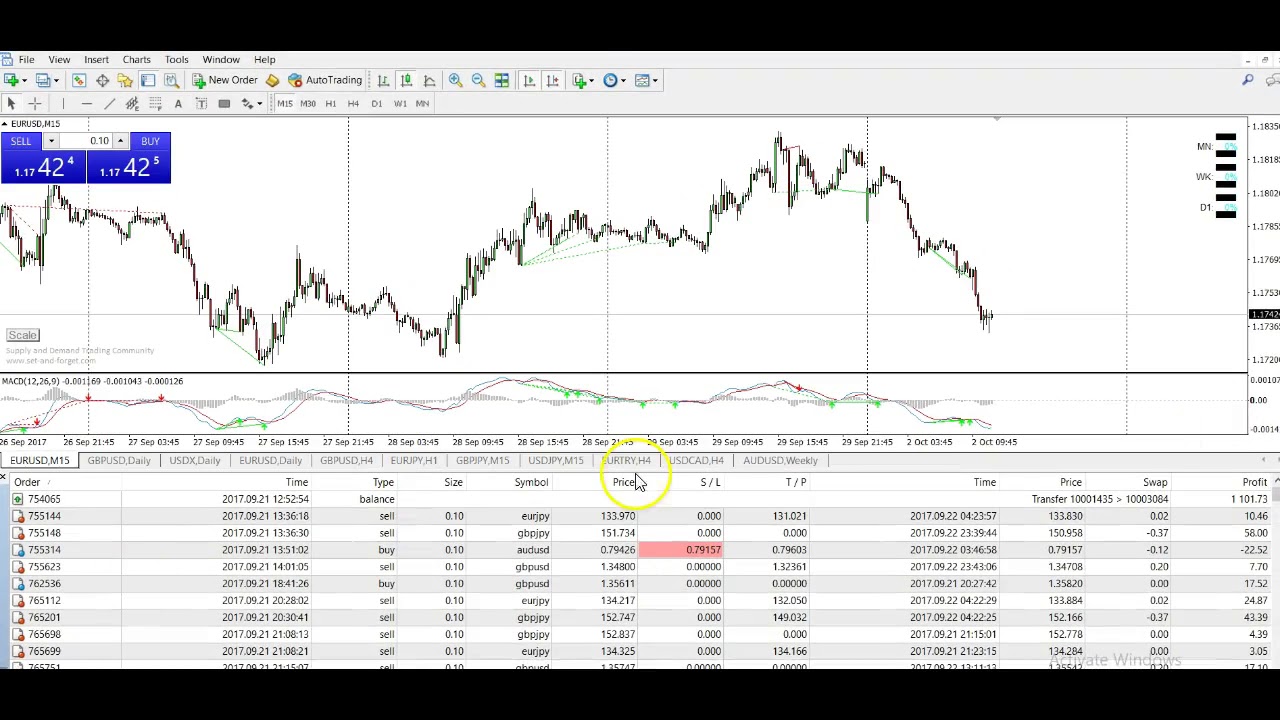Click the search magnifier icon at top right
This screenshot has width=1280, height=720.
pos(1248,80)
